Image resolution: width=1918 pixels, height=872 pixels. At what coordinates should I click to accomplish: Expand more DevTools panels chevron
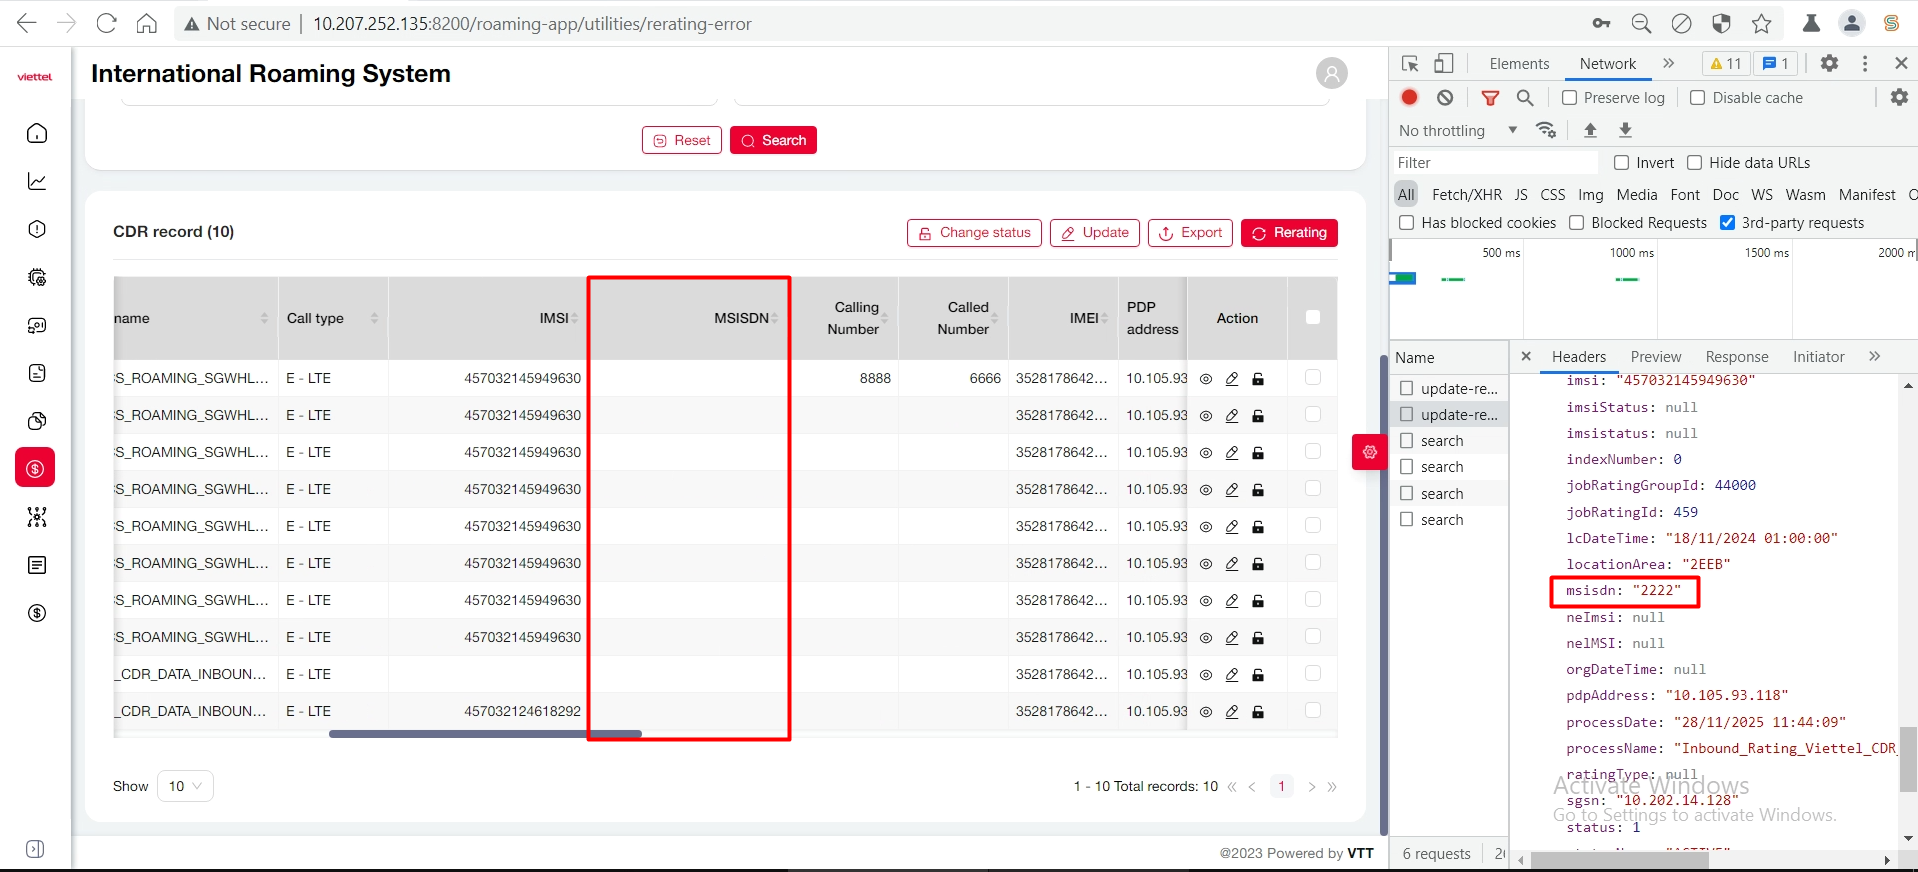pyautogui.click(x=1668, y=63)
